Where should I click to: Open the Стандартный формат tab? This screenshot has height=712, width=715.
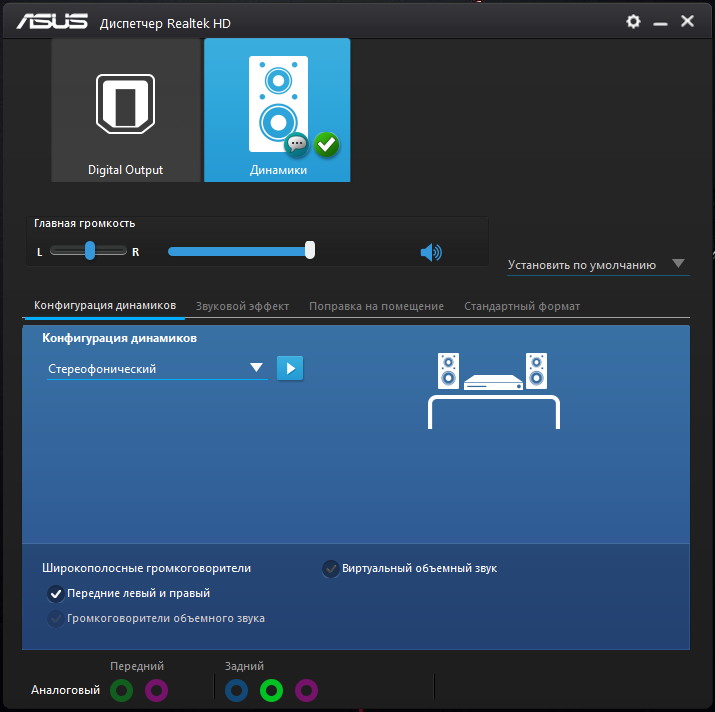(522, 306)
